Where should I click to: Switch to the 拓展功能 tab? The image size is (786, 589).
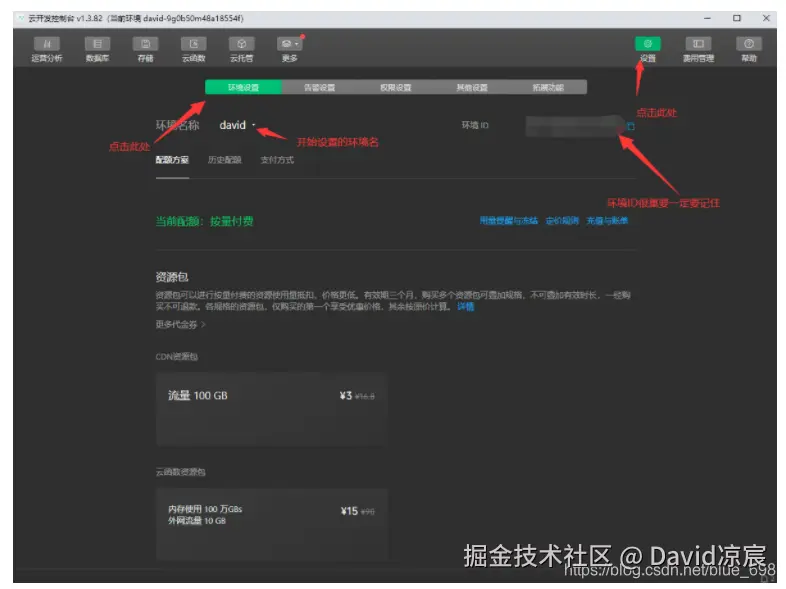point(548,87)
